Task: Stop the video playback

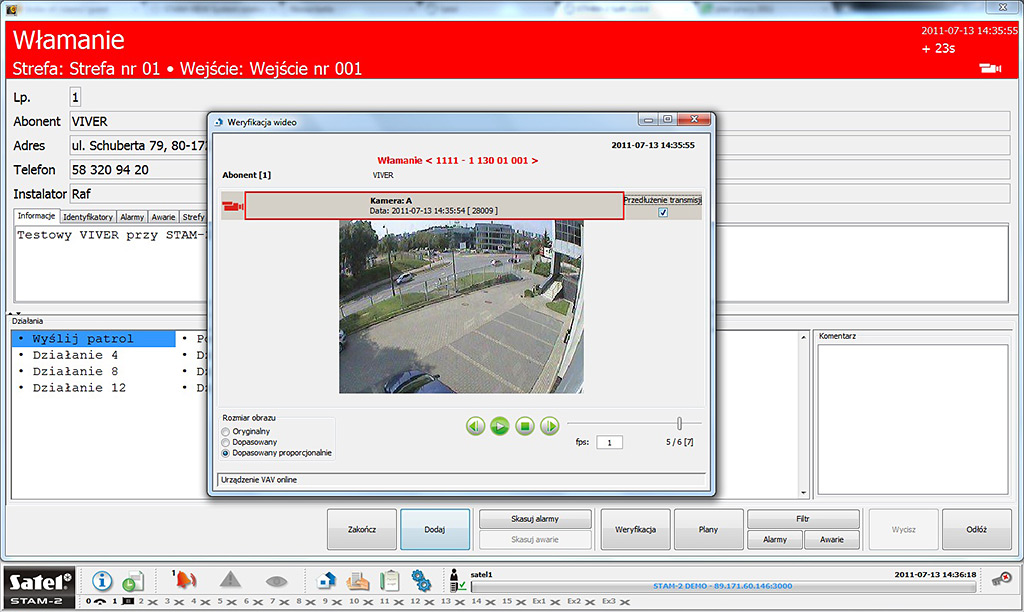Action: [x=525, y=427]
